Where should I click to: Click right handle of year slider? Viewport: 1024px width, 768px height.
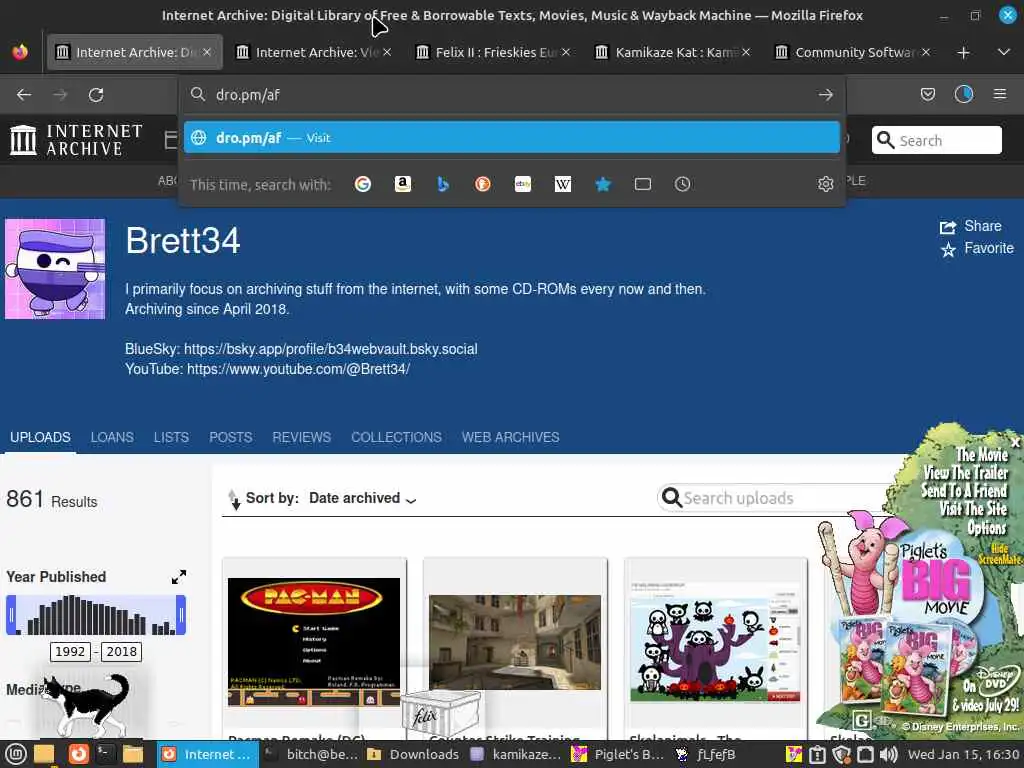click(x=181, y=615)
